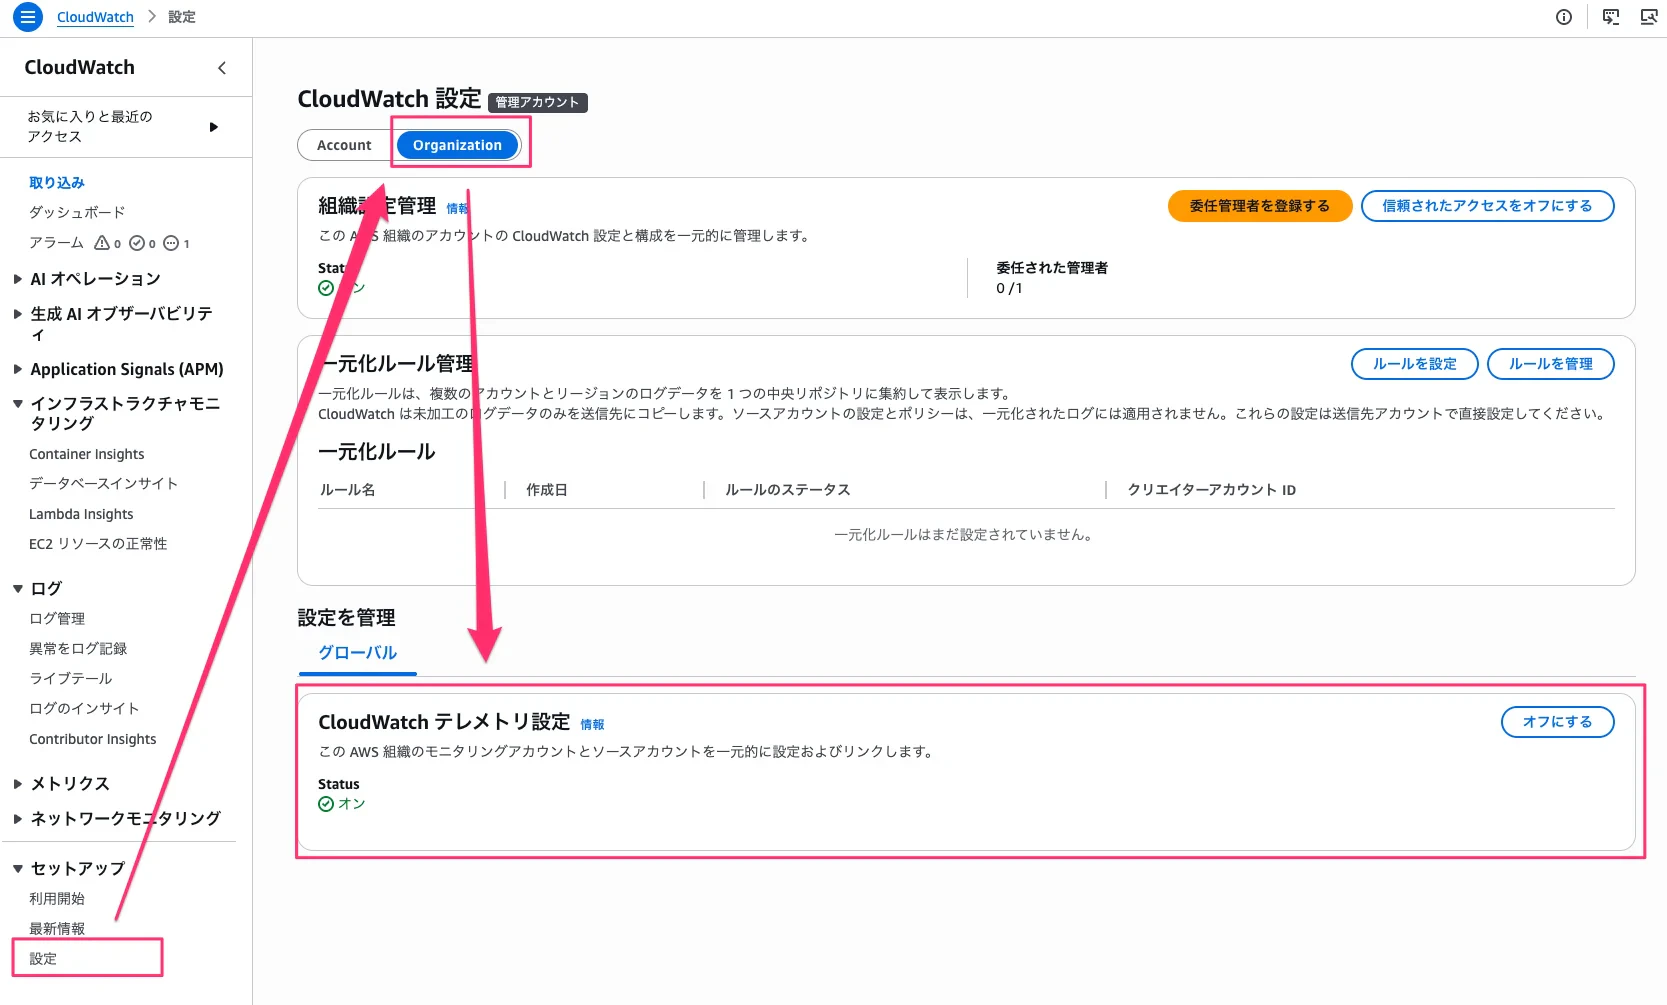The height and width of the screenshot is (1005, 1667).
Task: Open the hamburger navigation menu
Action: [28, 17]
